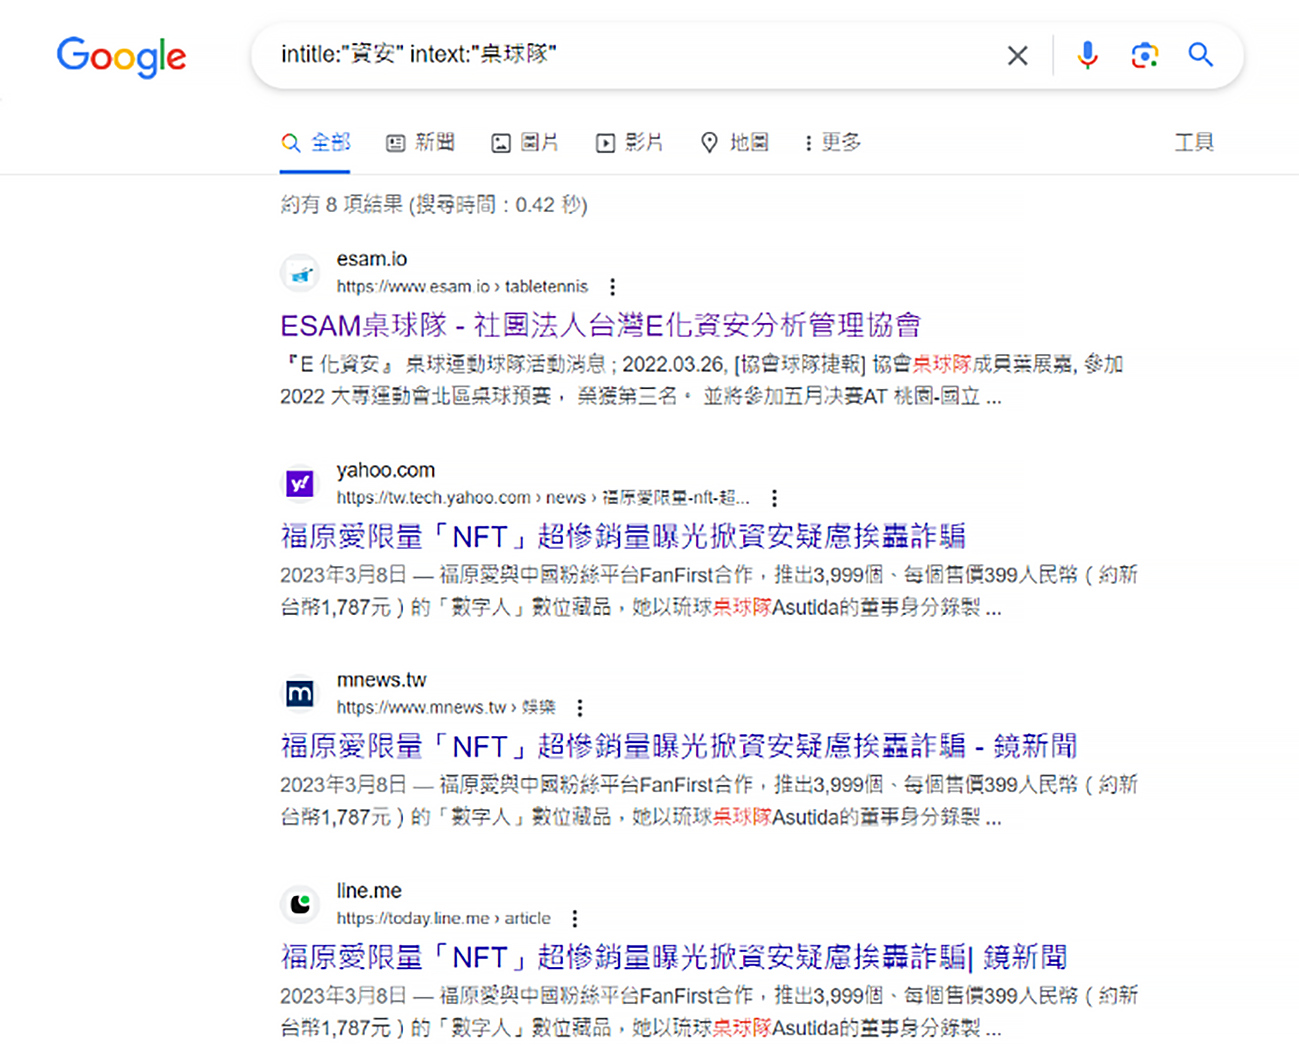Open line.me 福原愛 headline link
The width and height of the screenshot is (1299, 1056).
point(674,957)
